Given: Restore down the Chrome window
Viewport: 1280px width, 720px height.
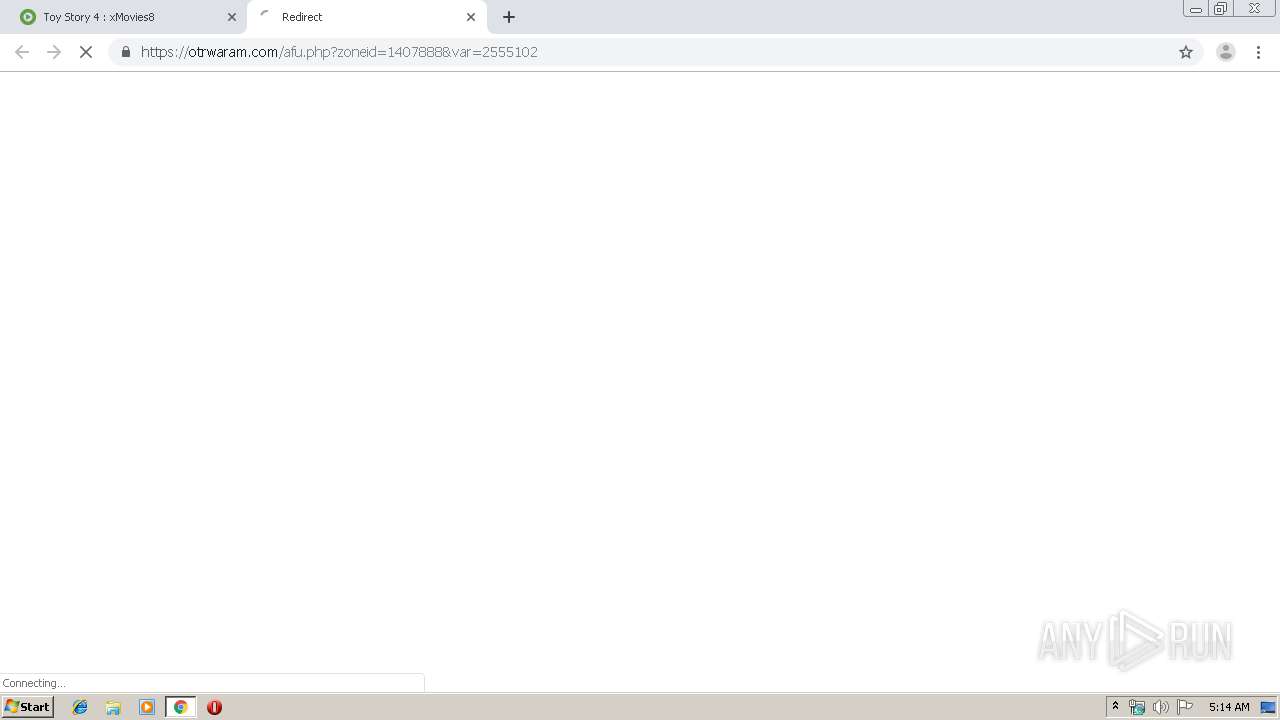Looking at the screenshot, I should click(1221, 9).
